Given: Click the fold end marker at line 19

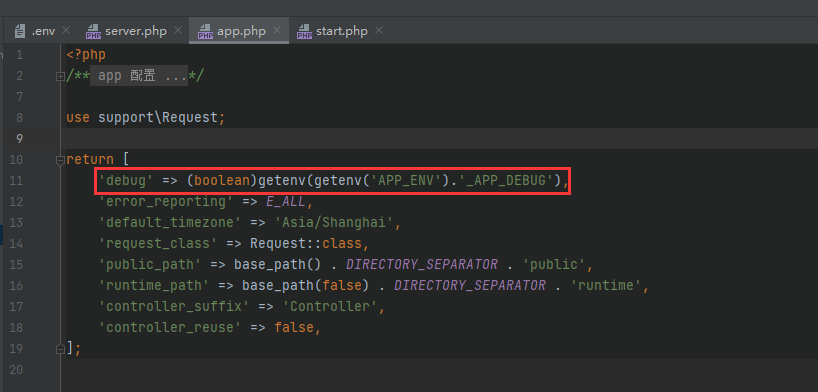Looking at the screenshot, I should 60,348.
